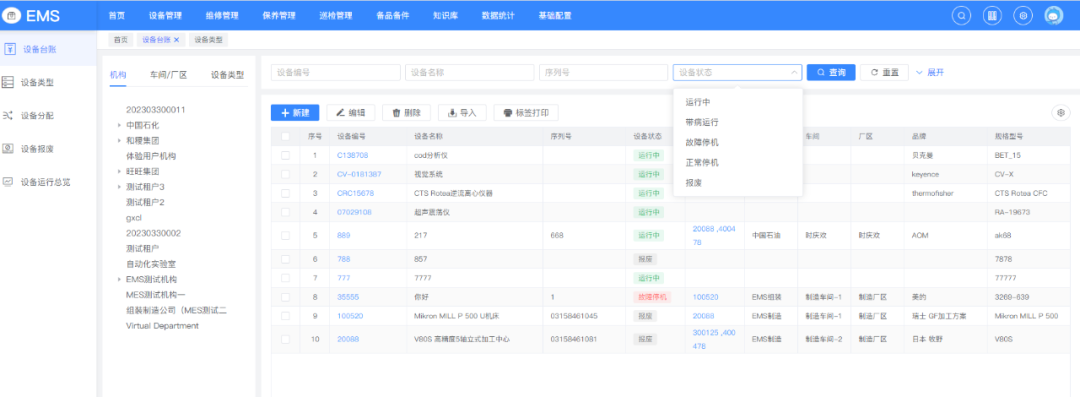Viewport: 1080px width, 397px height.
Task: Click the book icon in header
Action: click(992, 15)
